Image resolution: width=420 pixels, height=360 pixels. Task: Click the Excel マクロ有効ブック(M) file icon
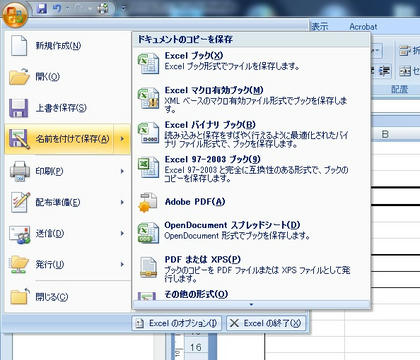[149, 98]
